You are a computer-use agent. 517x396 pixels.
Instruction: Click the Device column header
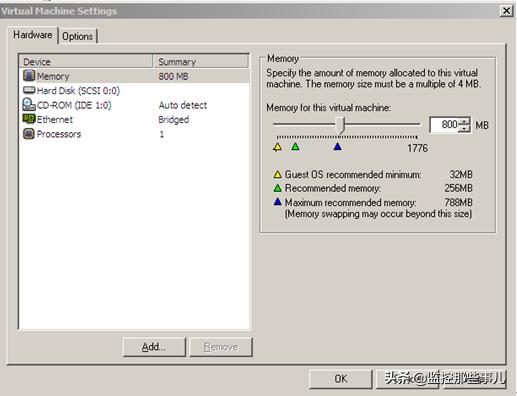pyautogui.click(x=86, y=62)
